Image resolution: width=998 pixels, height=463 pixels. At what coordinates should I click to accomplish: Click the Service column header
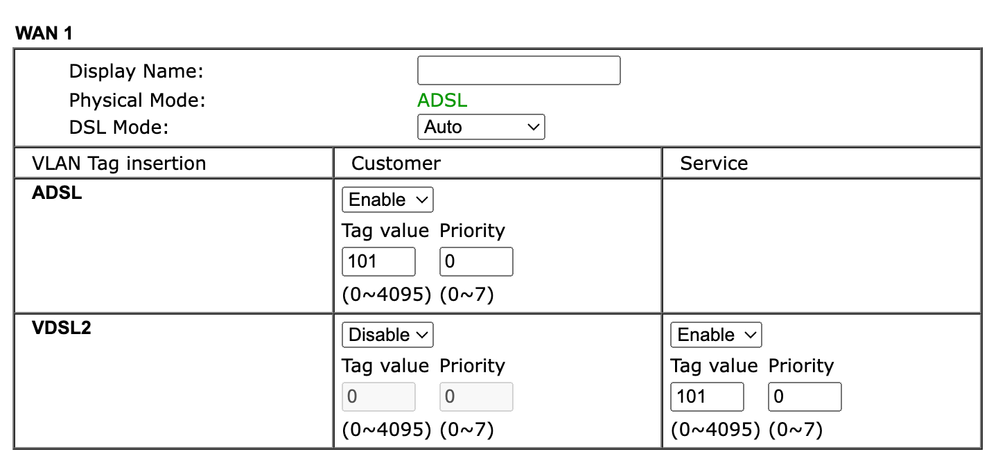pos(714,163)
